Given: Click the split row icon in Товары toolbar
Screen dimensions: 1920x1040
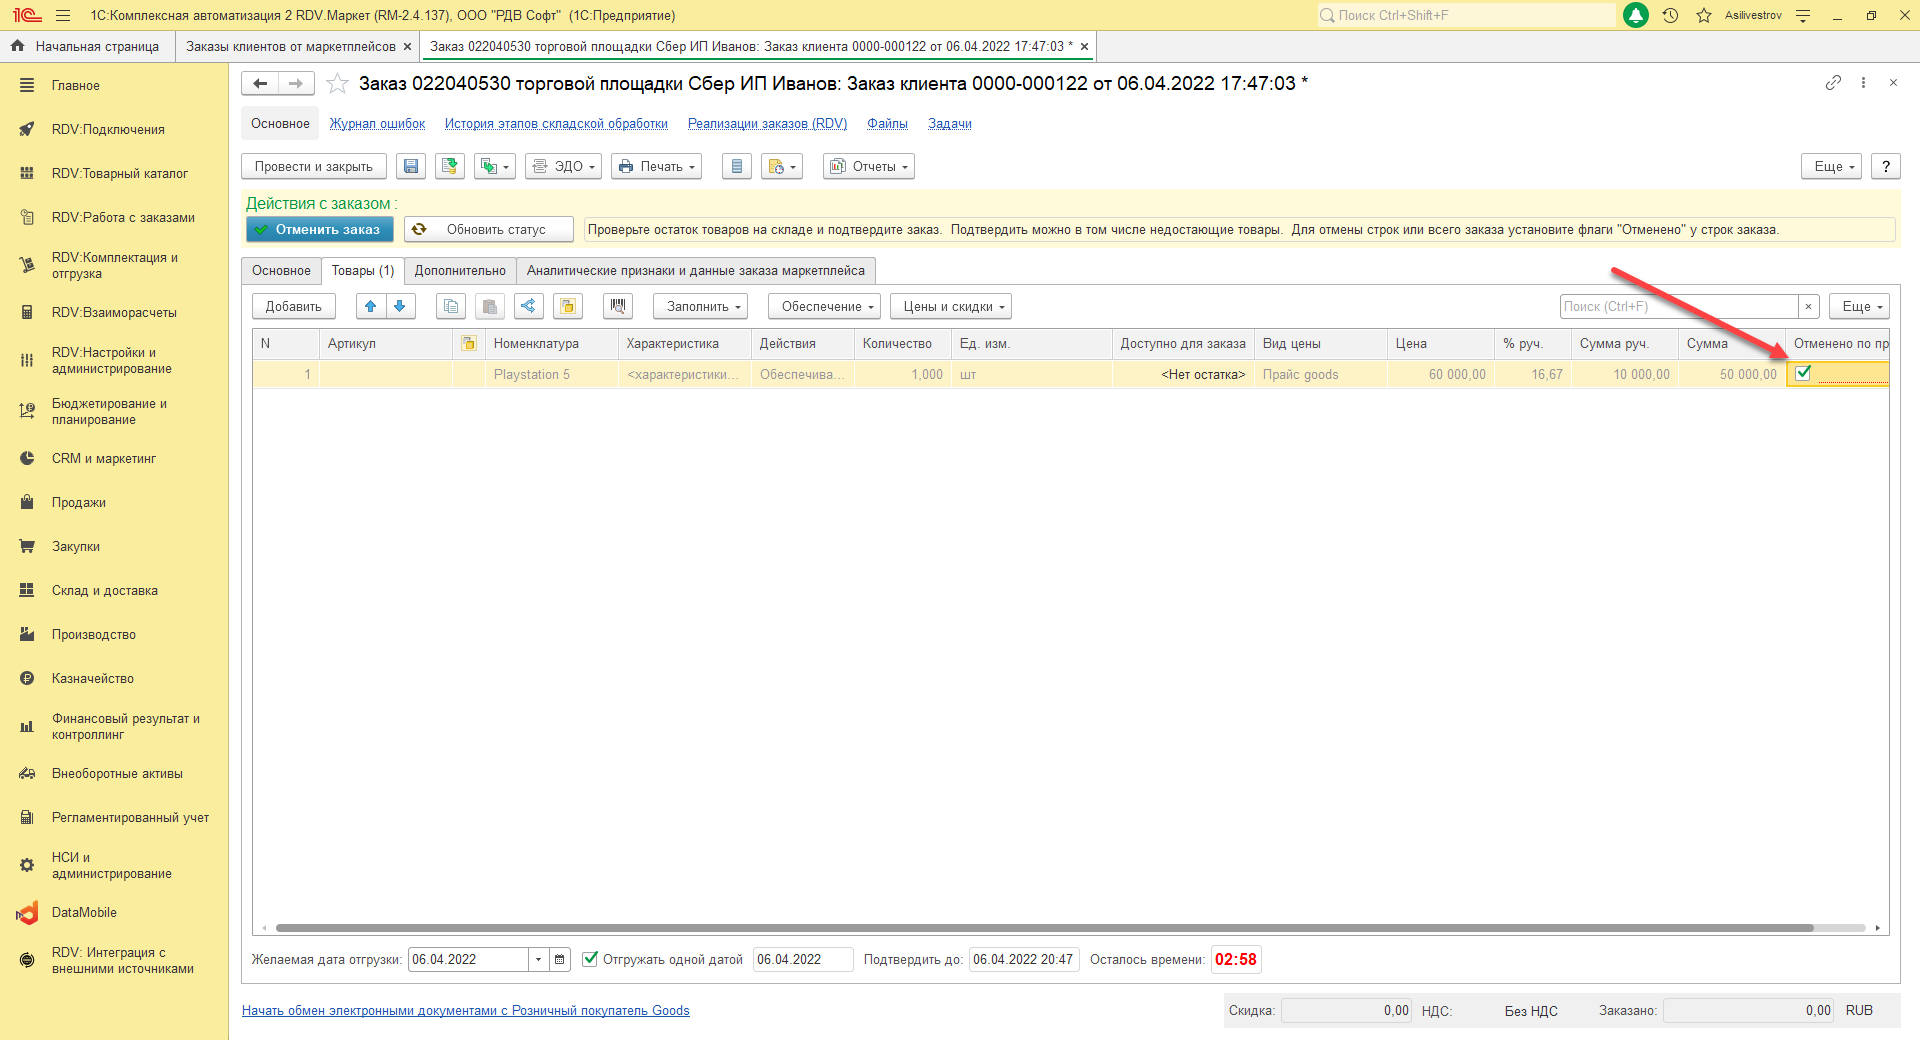Looking at the screenshot, I should click(529, 307).
